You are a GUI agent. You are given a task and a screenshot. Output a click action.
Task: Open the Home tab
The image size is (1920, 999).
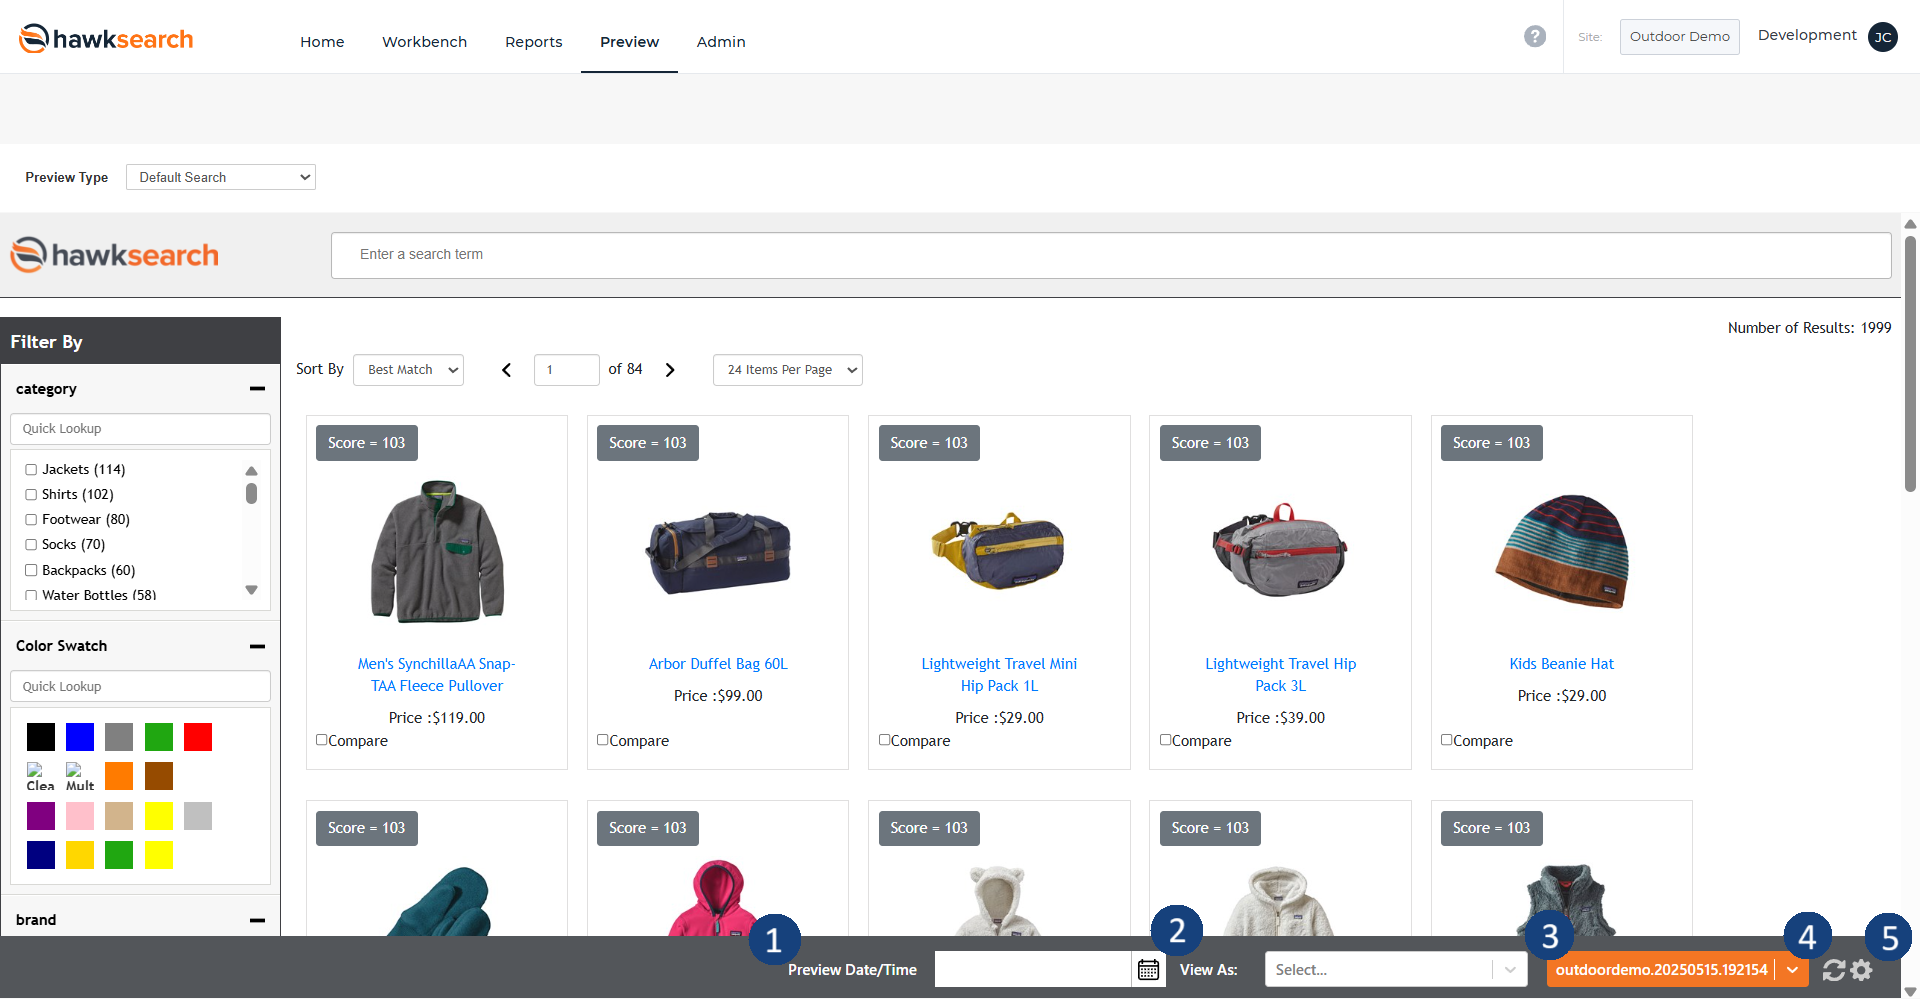322,42
